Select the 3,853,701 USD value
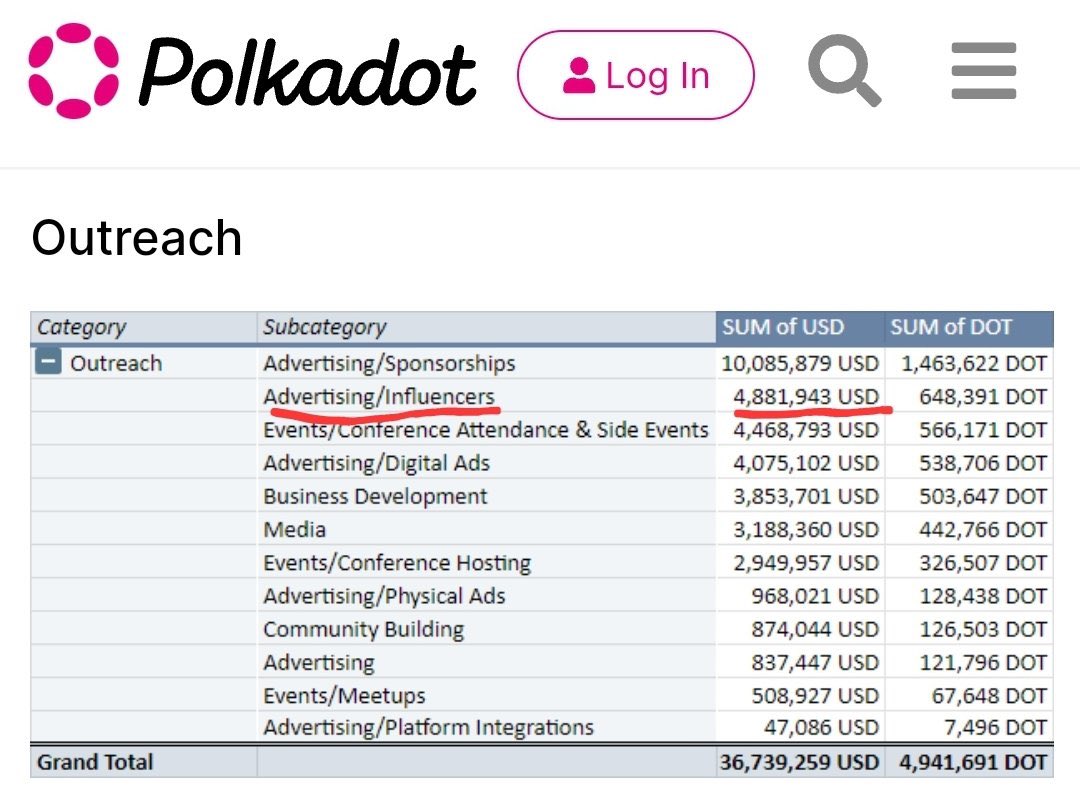 coord(806,496)
